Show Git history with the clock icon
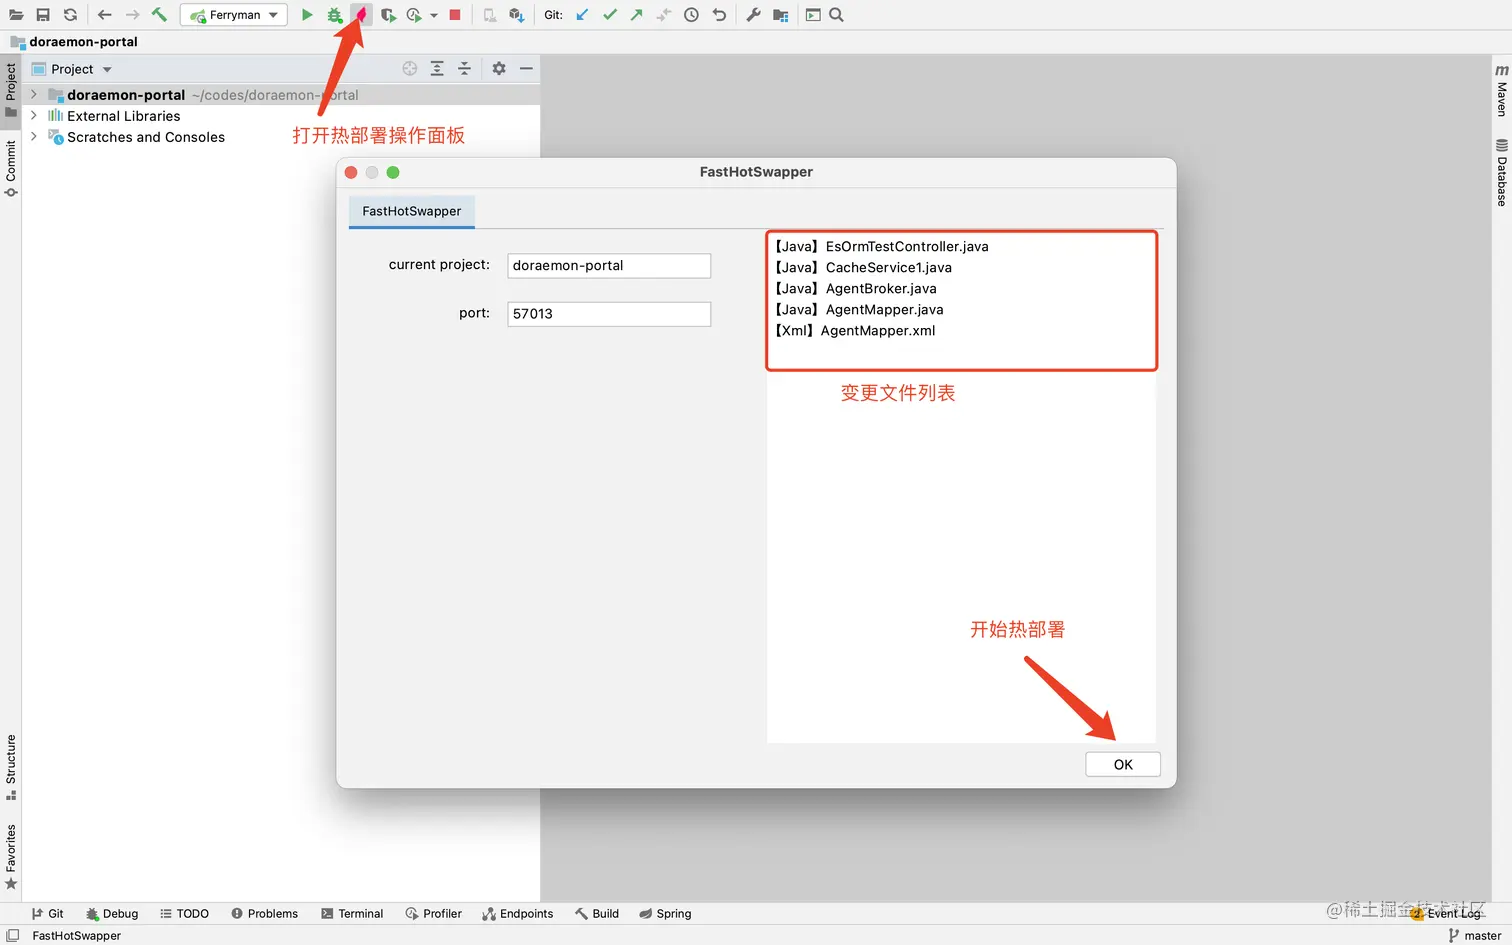 (x=691, y=15)
